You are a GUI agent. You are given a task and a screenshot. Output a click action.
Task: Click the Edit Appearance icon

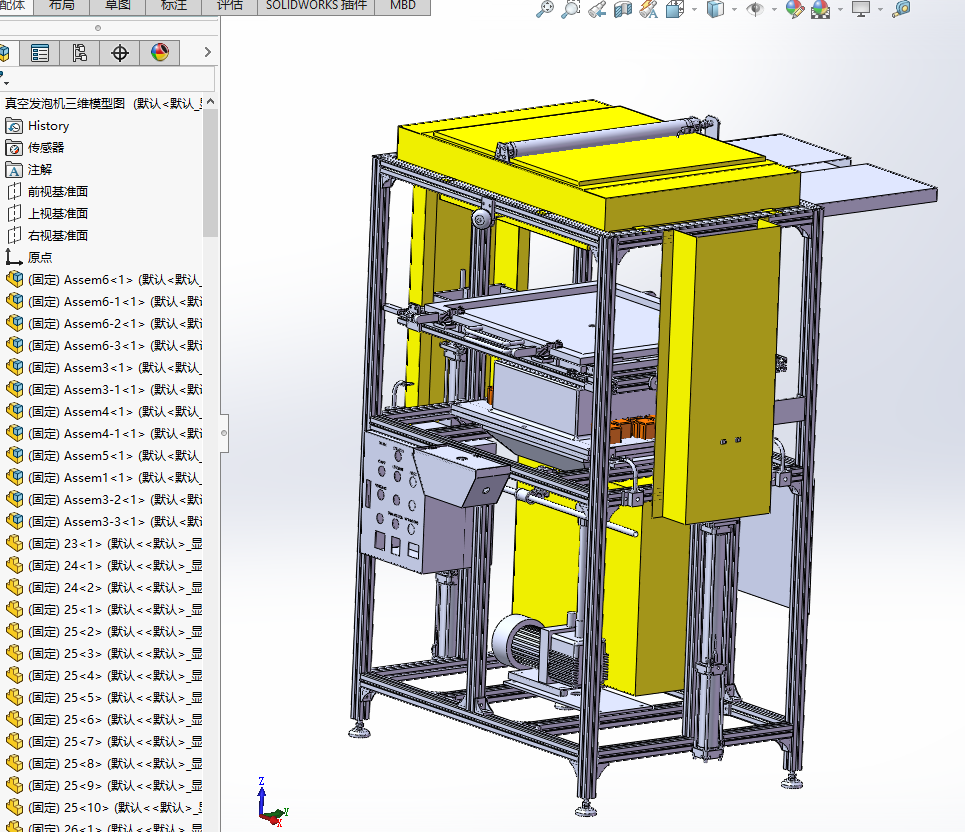click(x=795, y=10)
